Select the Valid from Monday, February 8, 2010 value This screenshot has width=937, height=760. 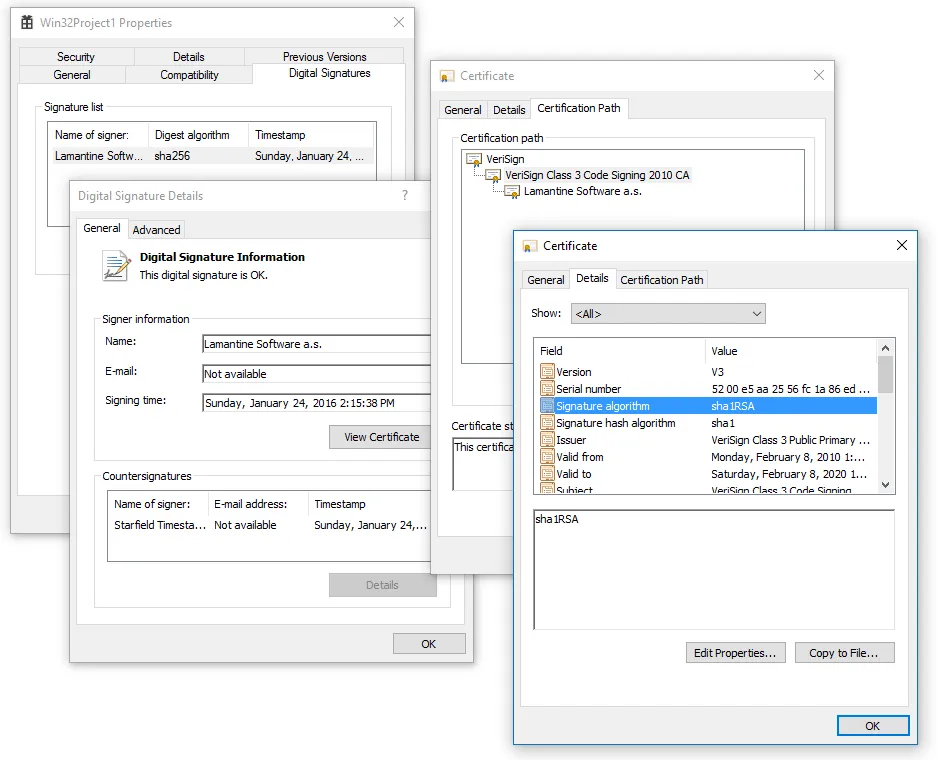788,457
